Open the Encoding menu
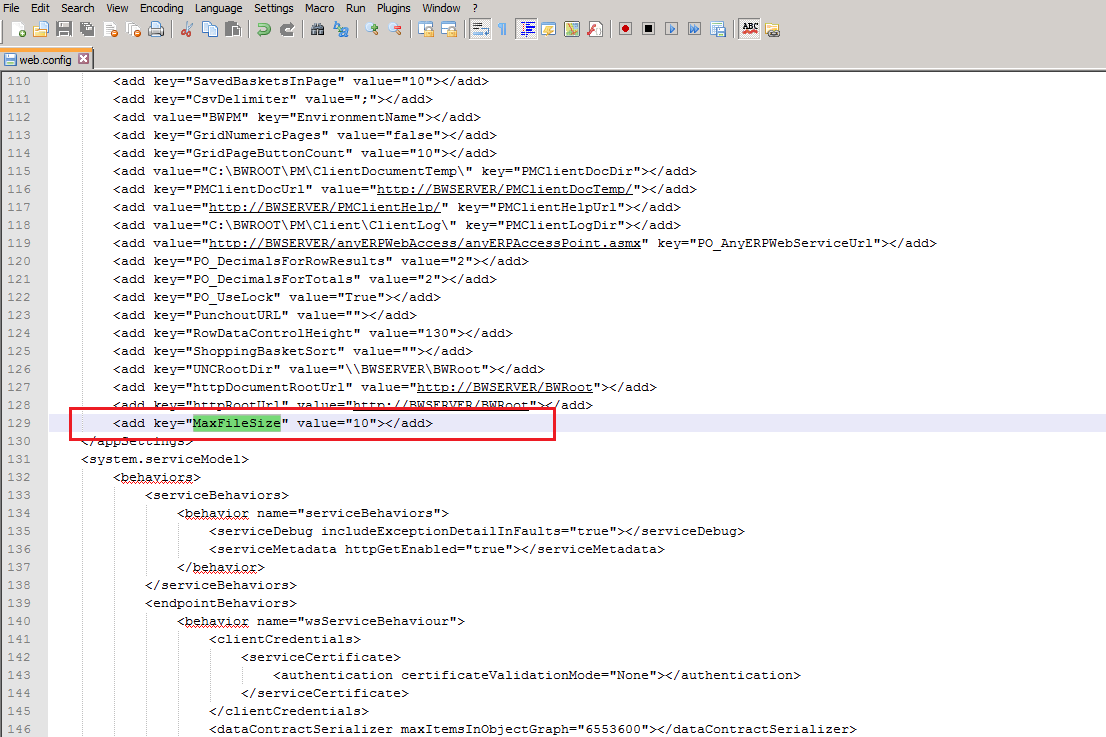The width and height of the screenshot is (1106, 737). (x=162, y=8)
